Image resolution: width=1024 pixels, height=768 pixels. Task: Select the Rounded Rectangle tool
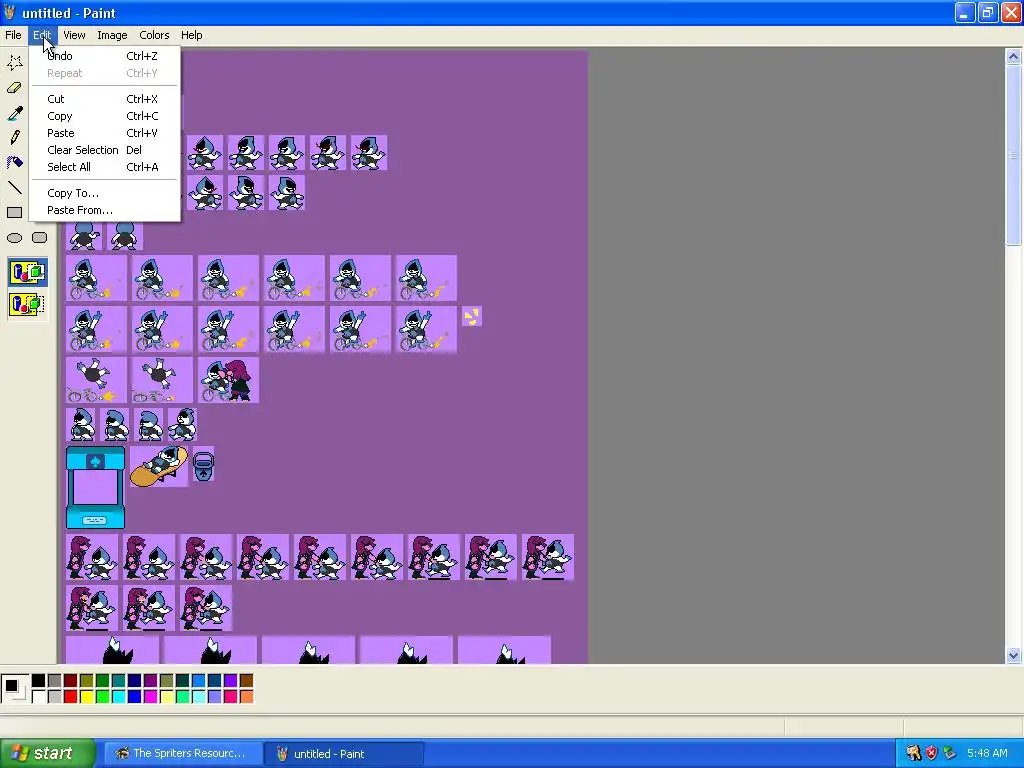(40, 238)
